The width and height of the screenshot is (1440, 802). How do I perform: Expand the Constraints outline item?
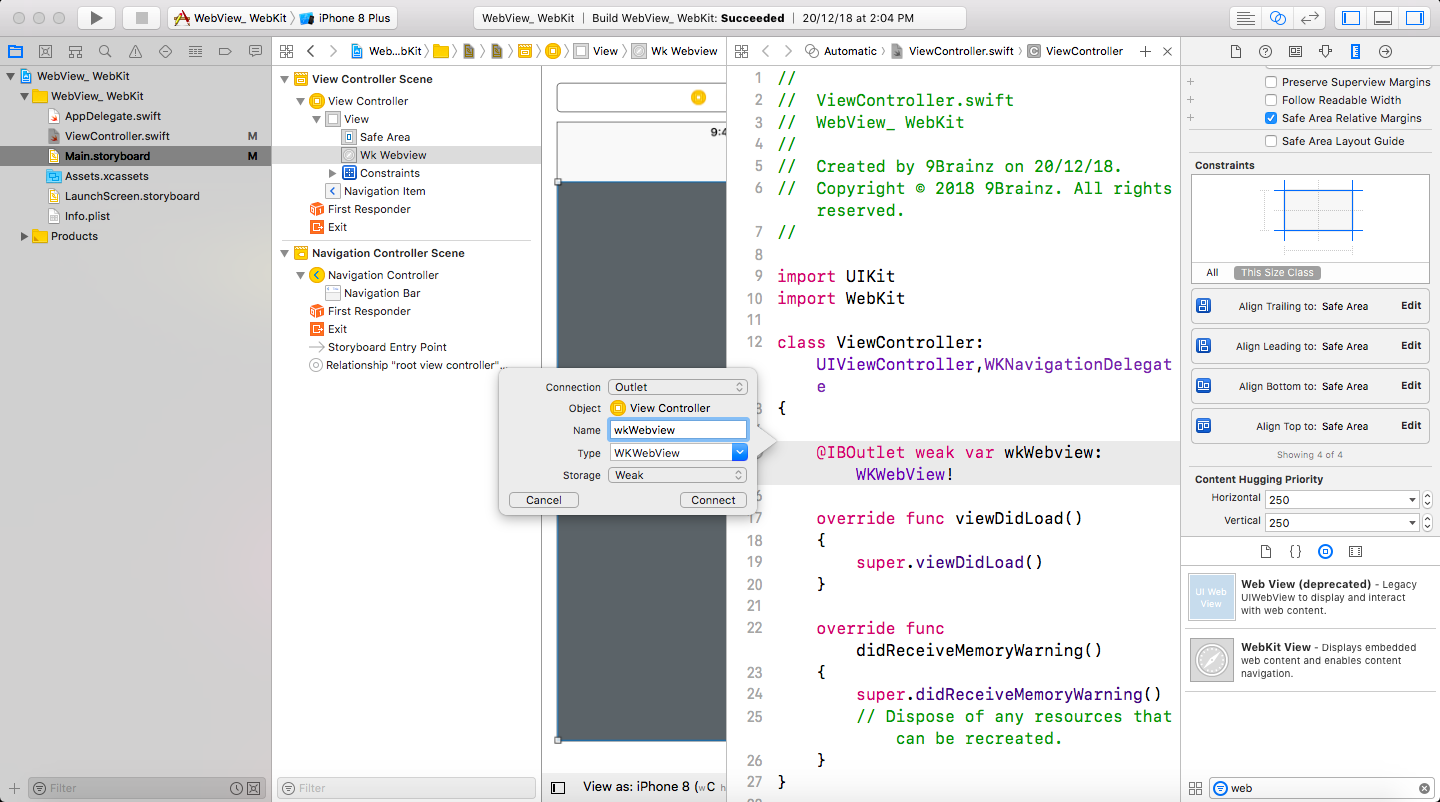pyautogui.click(x=333, y=173)
